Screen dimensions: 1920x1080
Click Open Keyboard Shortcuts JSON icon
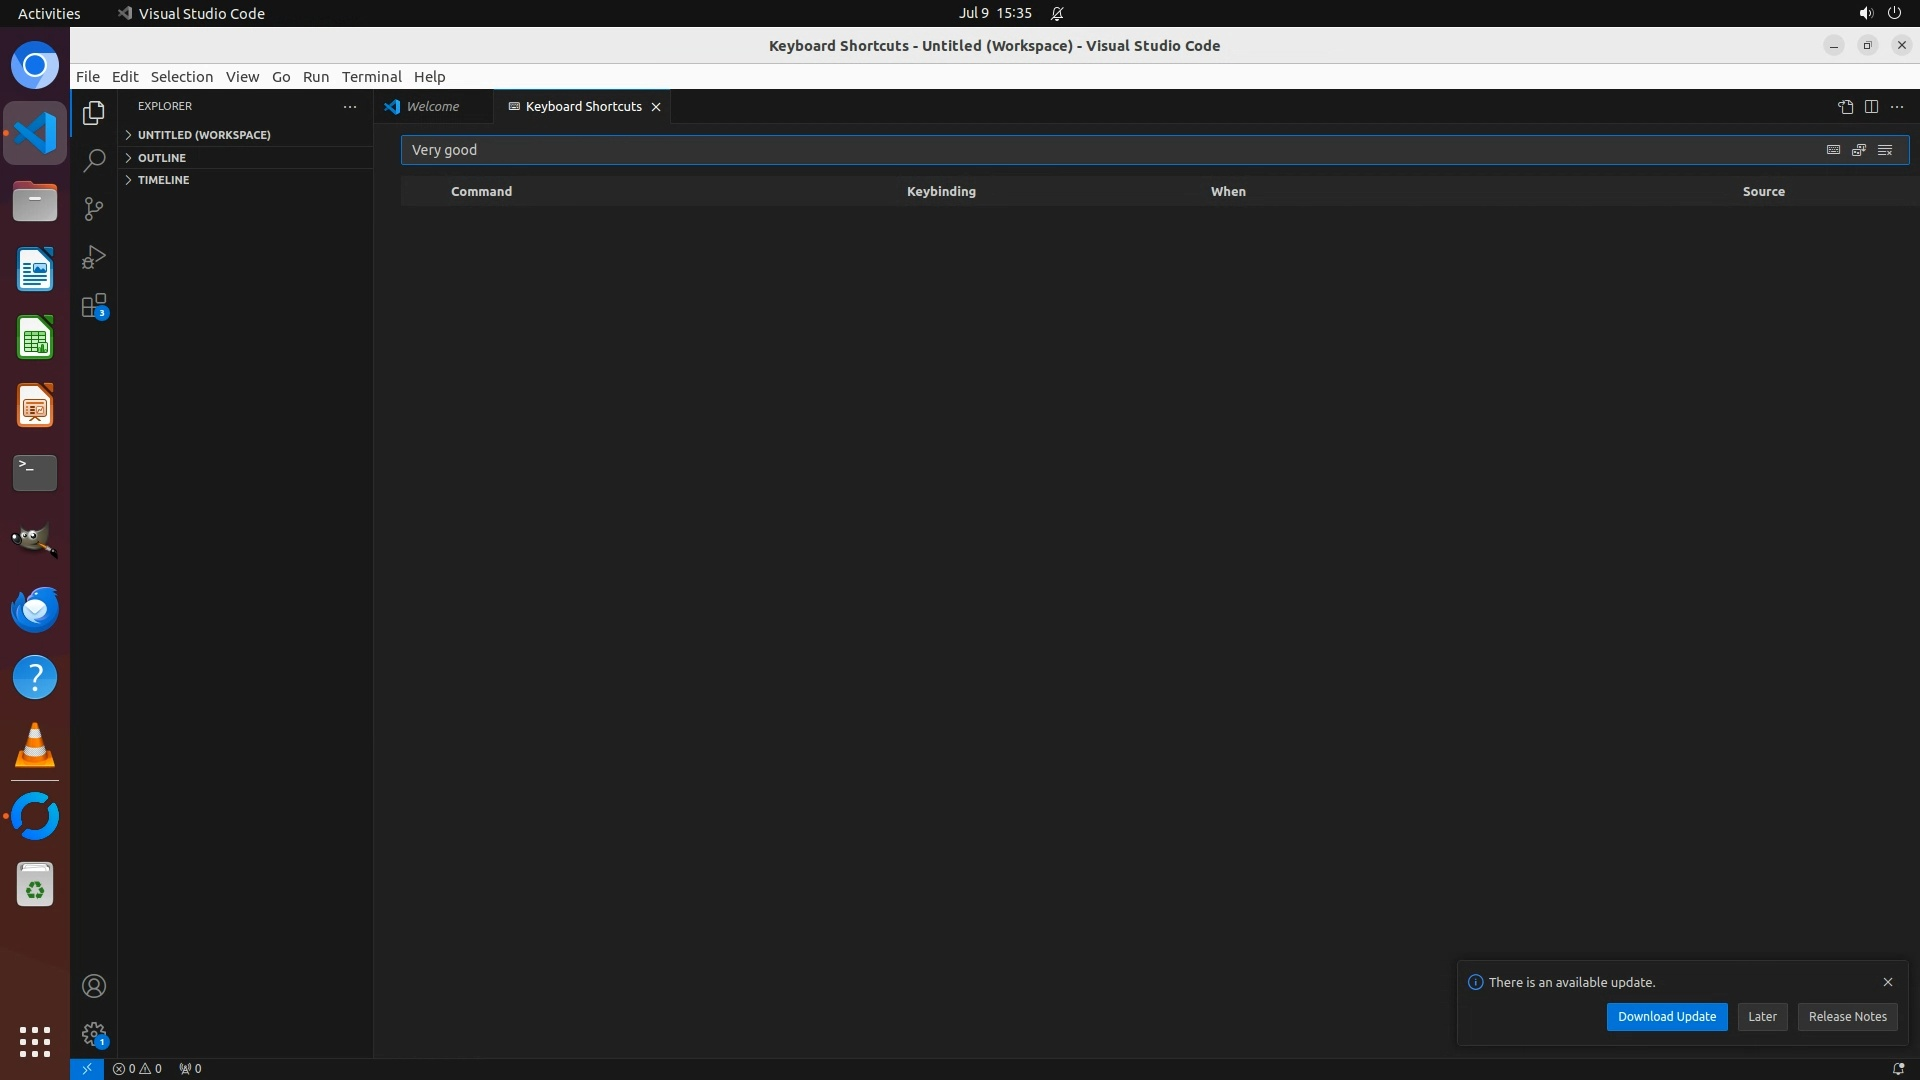[x=1845, y=107]
